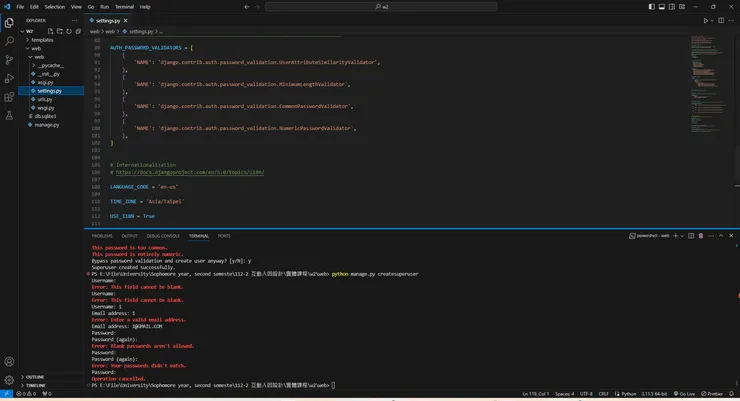Viewport: 740px width, 401px height.
Task: Open the Terminal menu
Action: pos(124,7)
